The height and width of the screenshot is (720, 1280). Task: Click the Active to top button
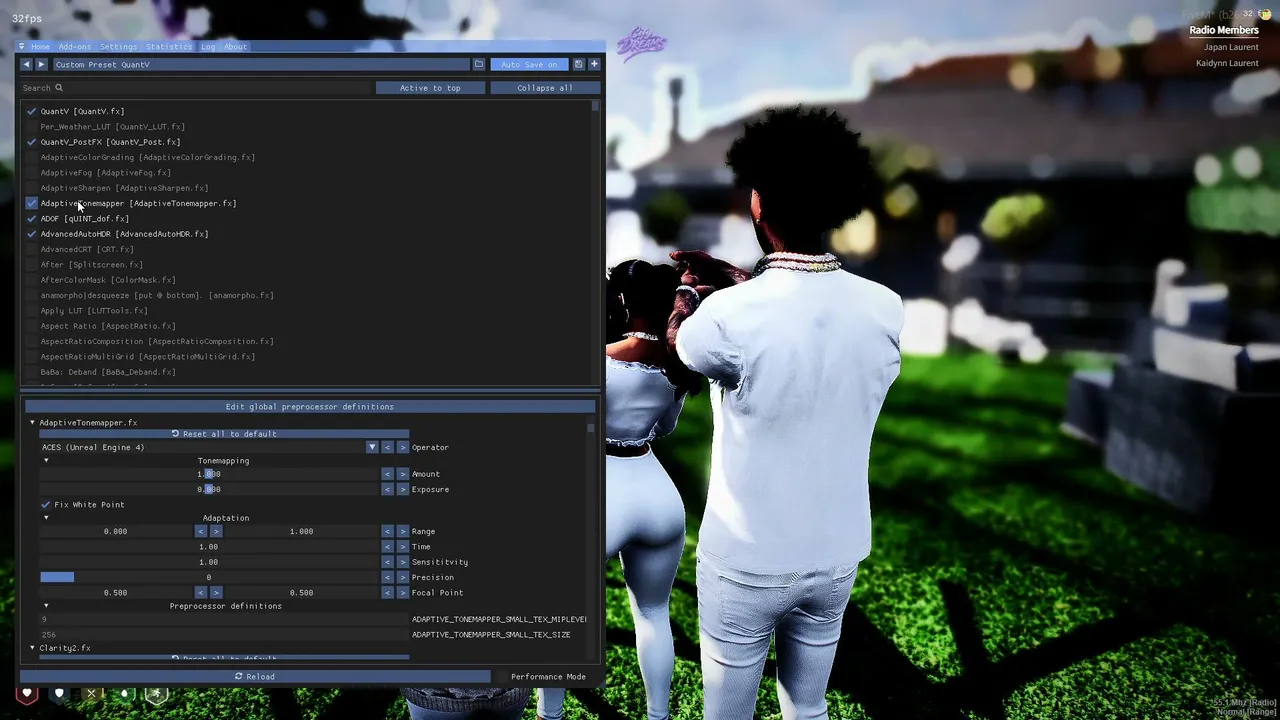point(430,88)
